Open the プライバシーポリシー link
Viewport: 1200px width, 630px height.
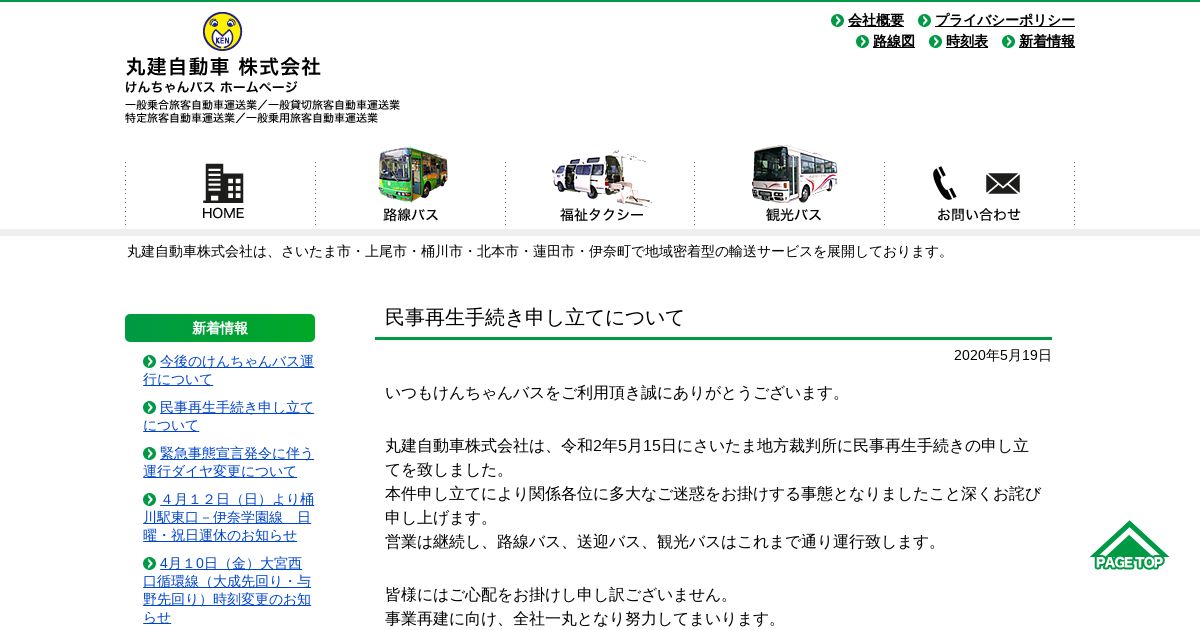1005,20
